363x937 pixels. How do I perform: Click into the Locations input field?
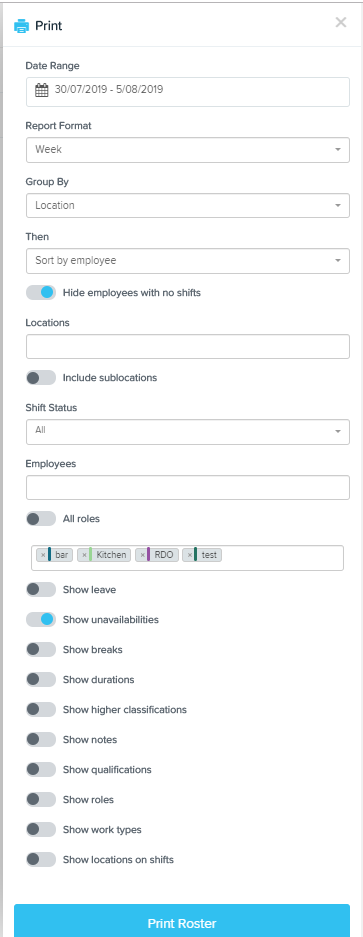click(x=188, y=347)
